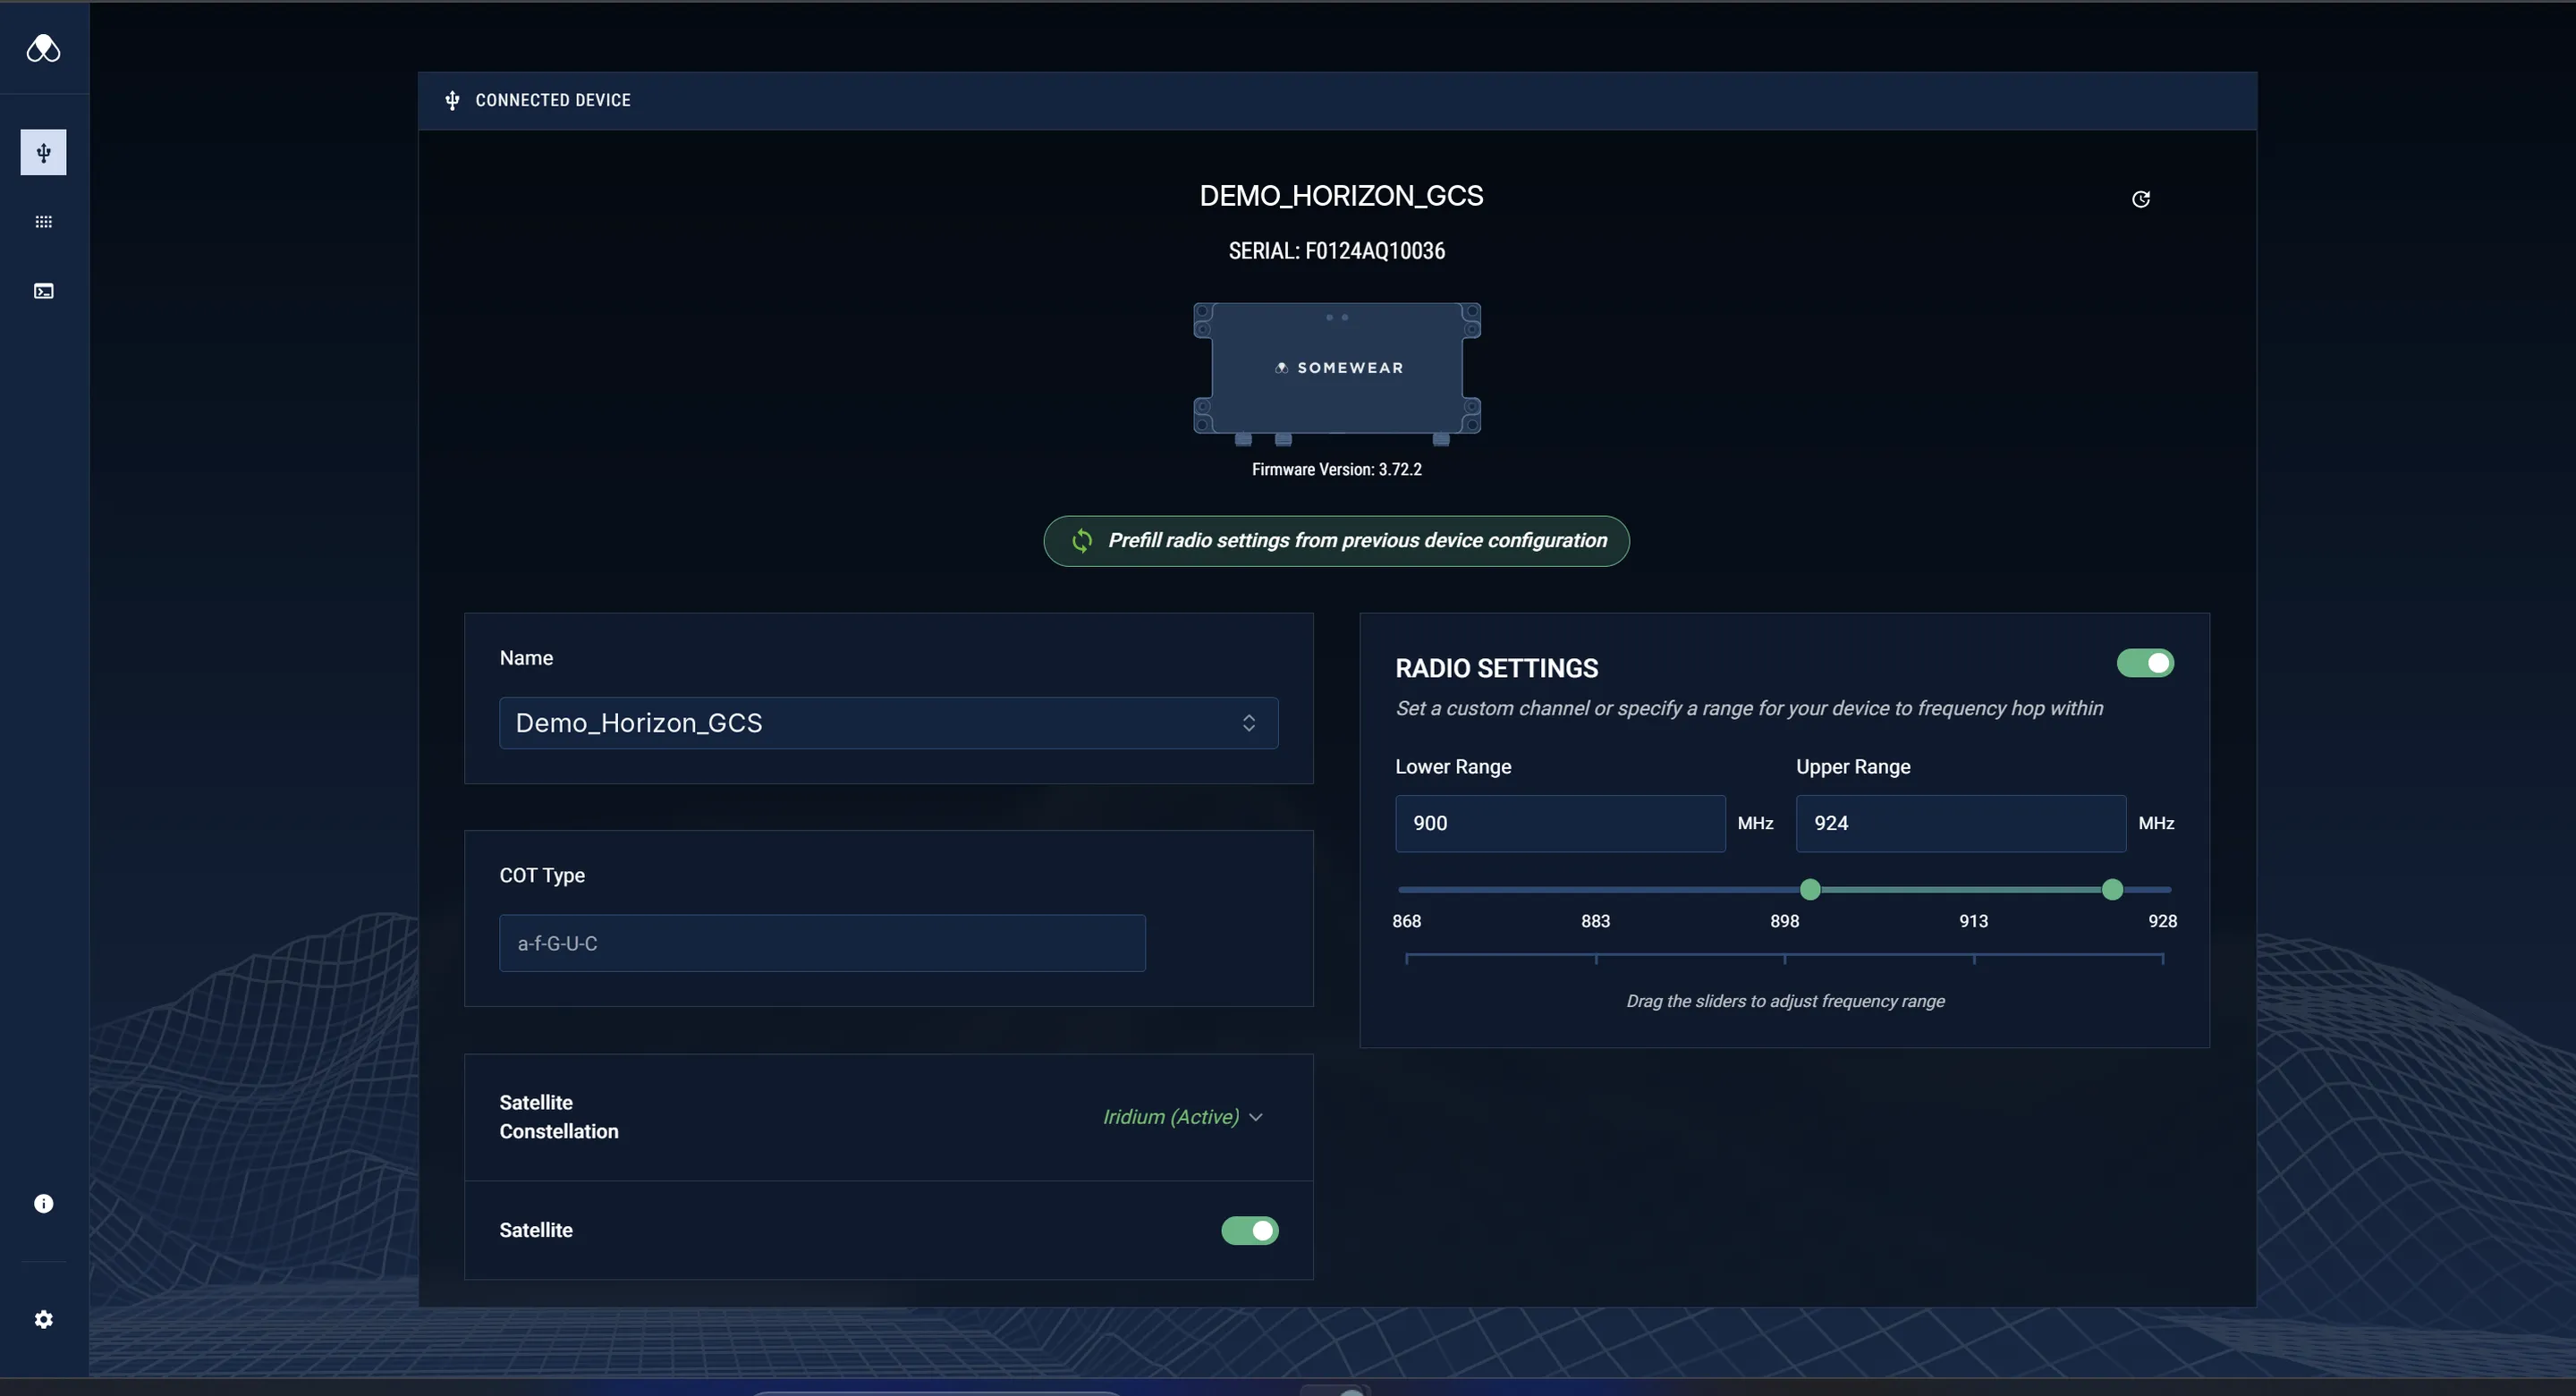Click the Satellite Constellation label
This screenshot has height=1396, width=2576.
point(559,1117)
